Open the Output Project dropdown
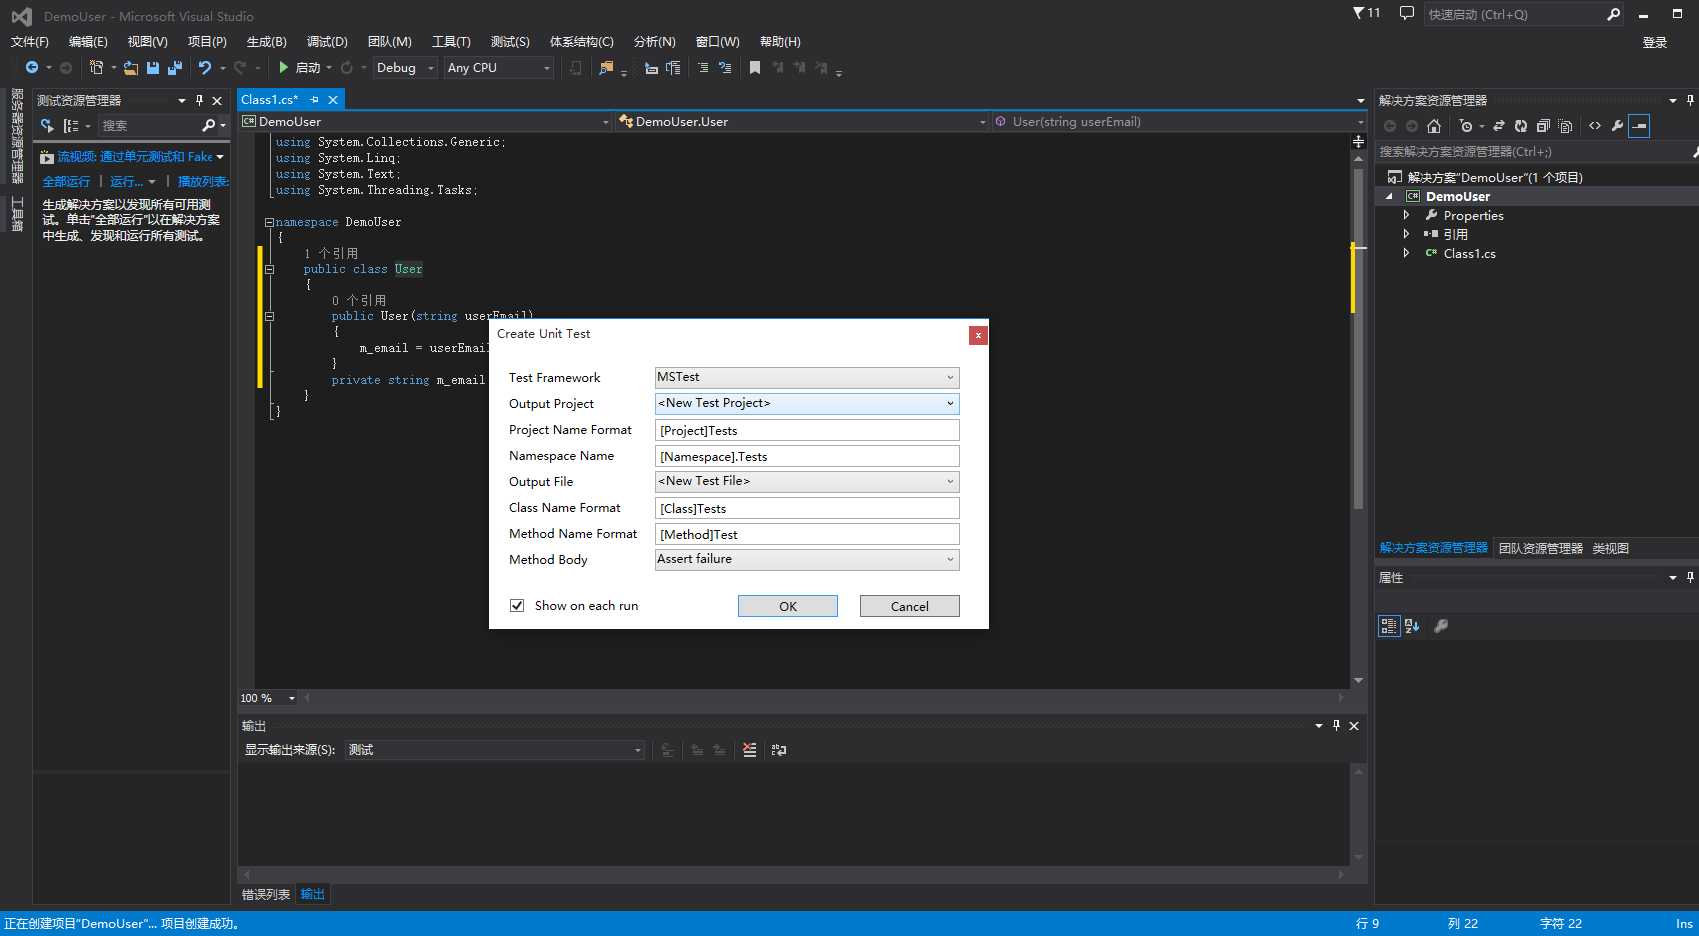The image size is (1699, 936). [807, 403]
